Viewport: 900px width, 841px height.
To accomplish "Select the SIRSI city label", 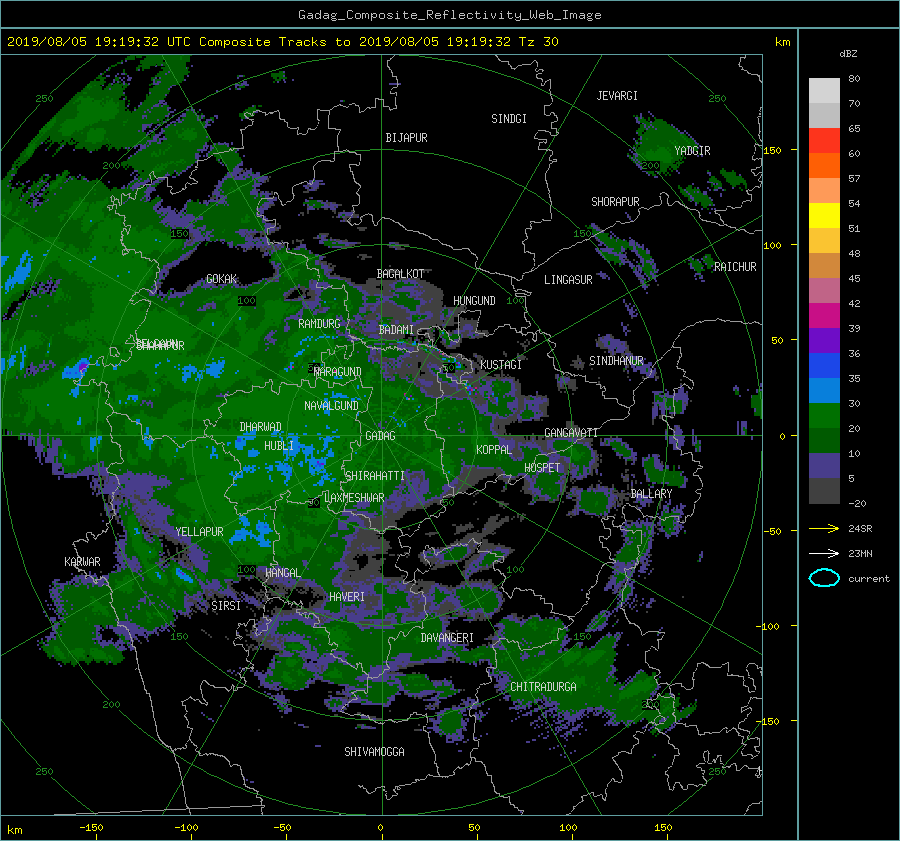I will tap(226, 606).
